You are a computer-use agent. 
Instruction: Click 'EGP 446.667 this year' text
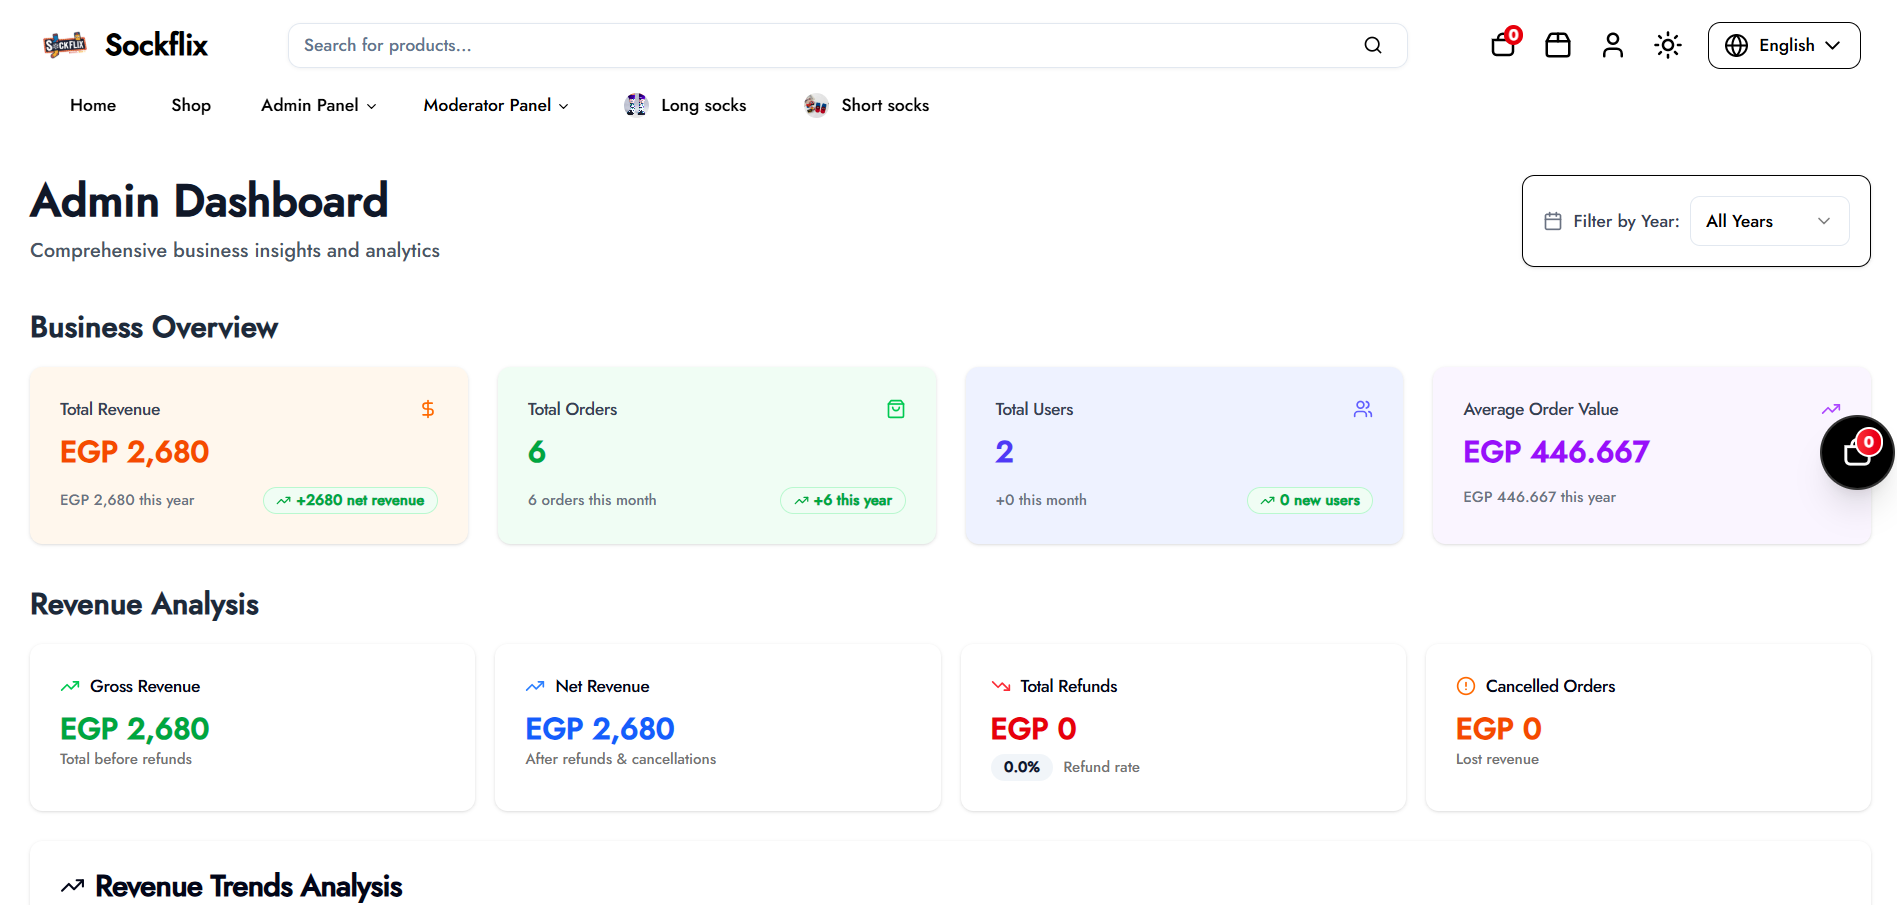[x=1539, y=497]
